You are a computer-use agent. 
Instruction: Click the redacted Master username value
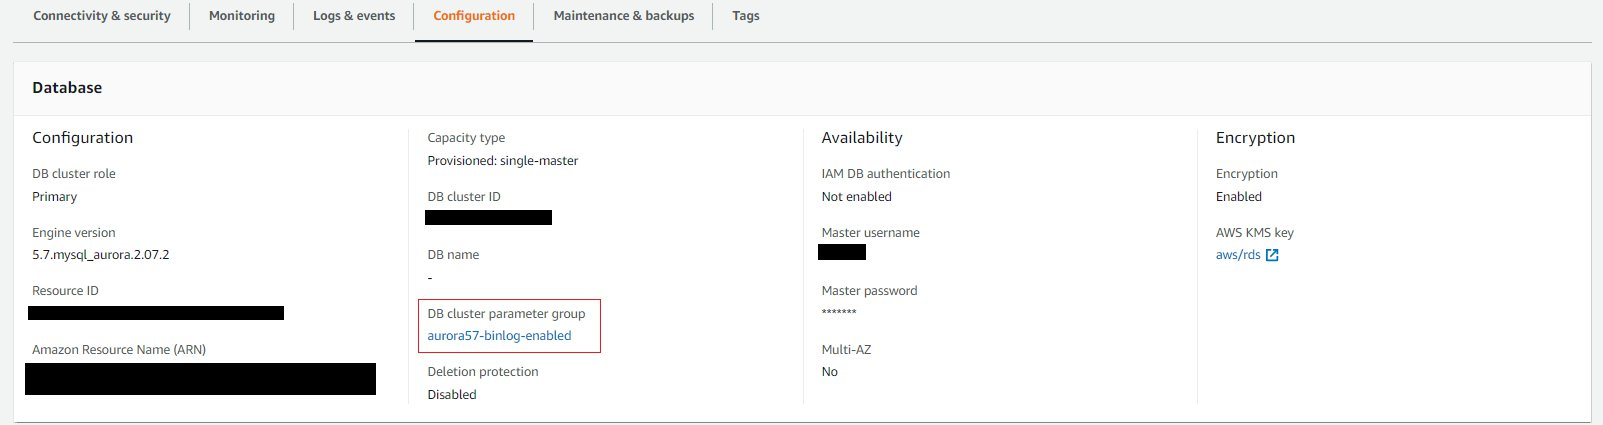[x=842, y=252]
